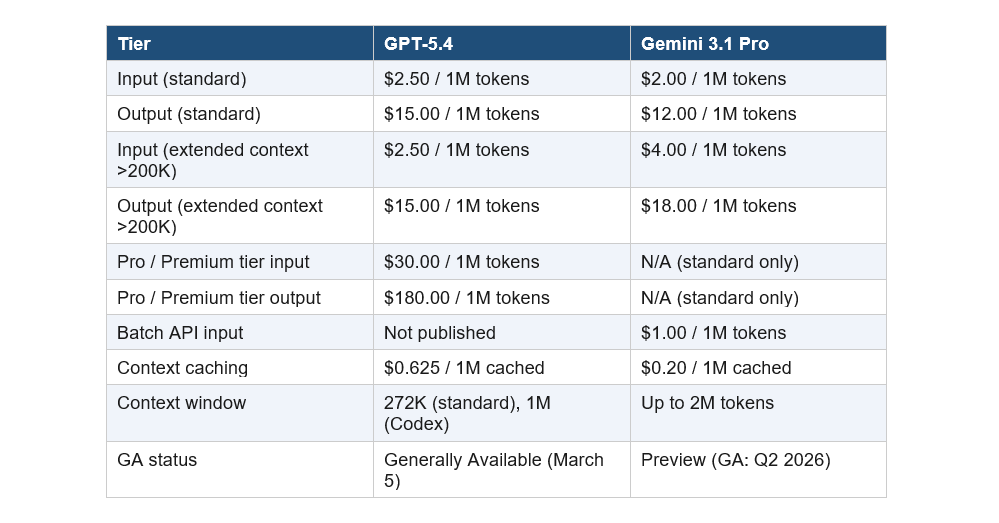The width and height of the screenshot is (999, 523).
Task: Select the Up to 2M tokens cell
Action: click(707, 403)
